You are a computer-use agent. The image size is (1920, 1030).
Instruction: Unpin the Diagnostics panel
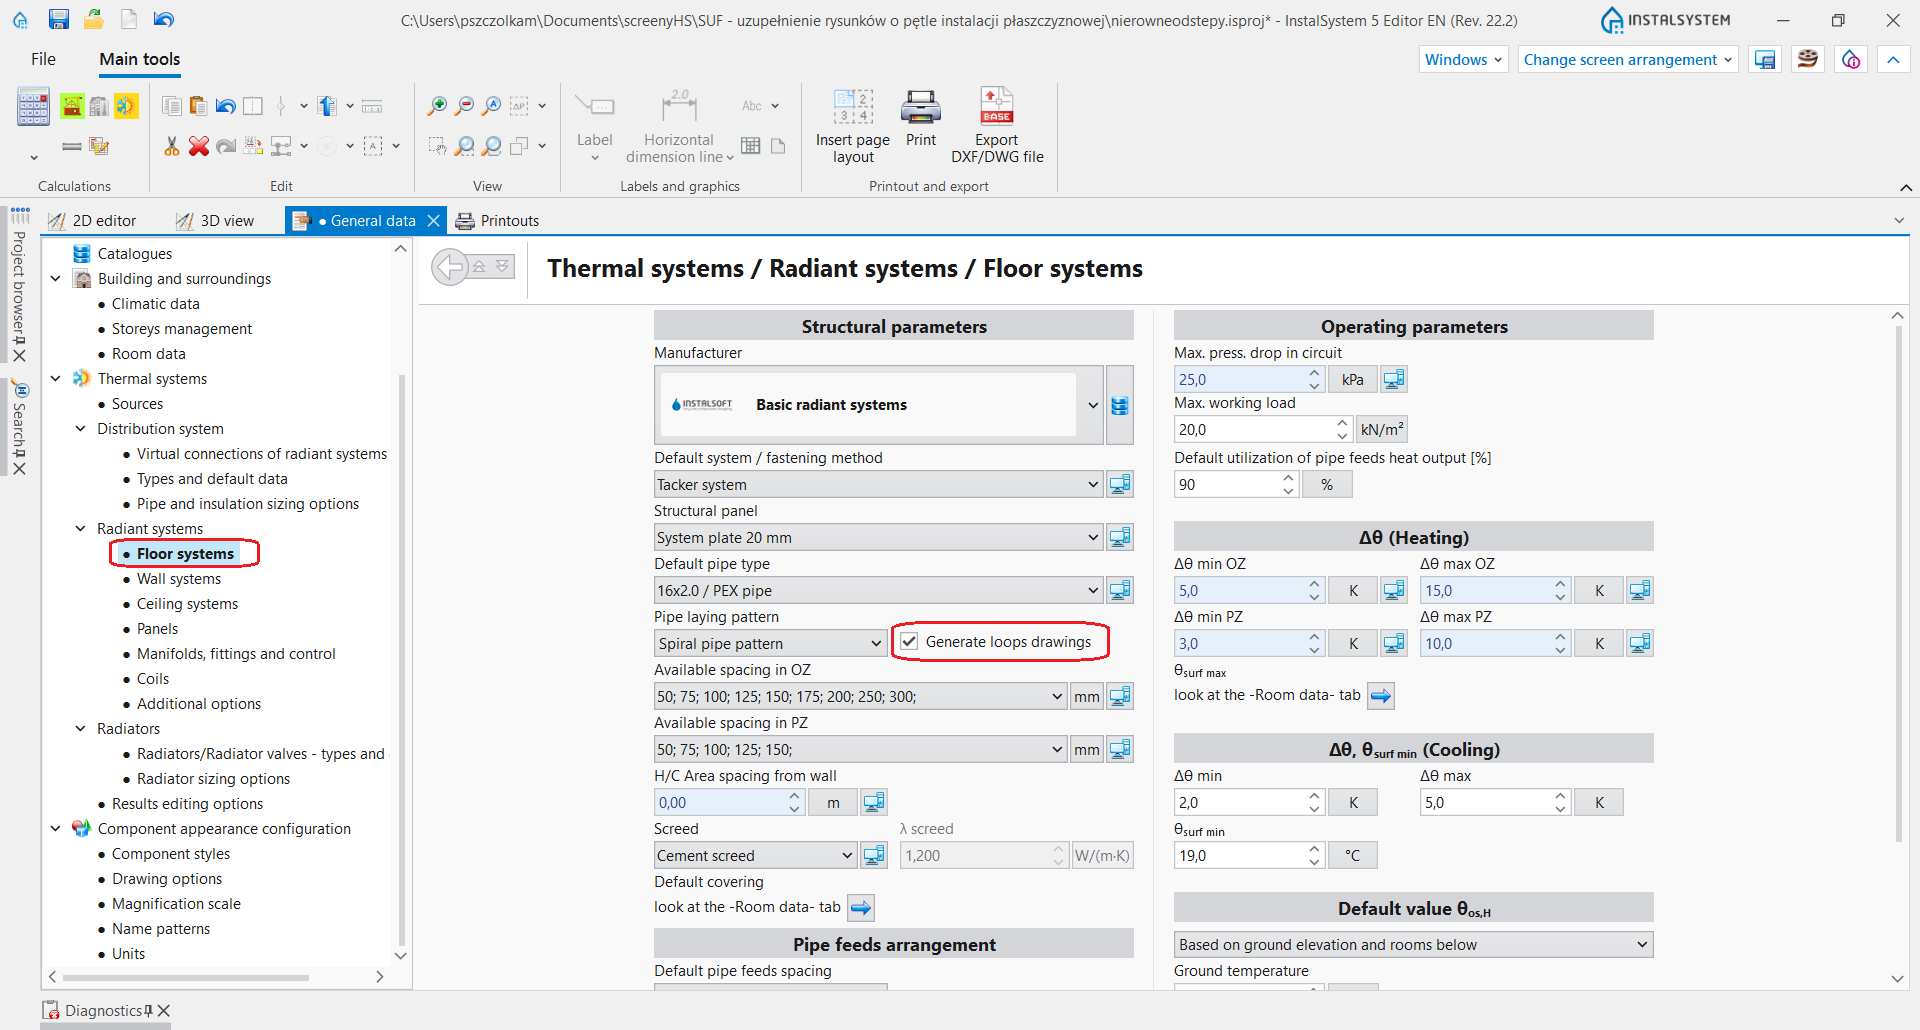(x=148, y=1011)
